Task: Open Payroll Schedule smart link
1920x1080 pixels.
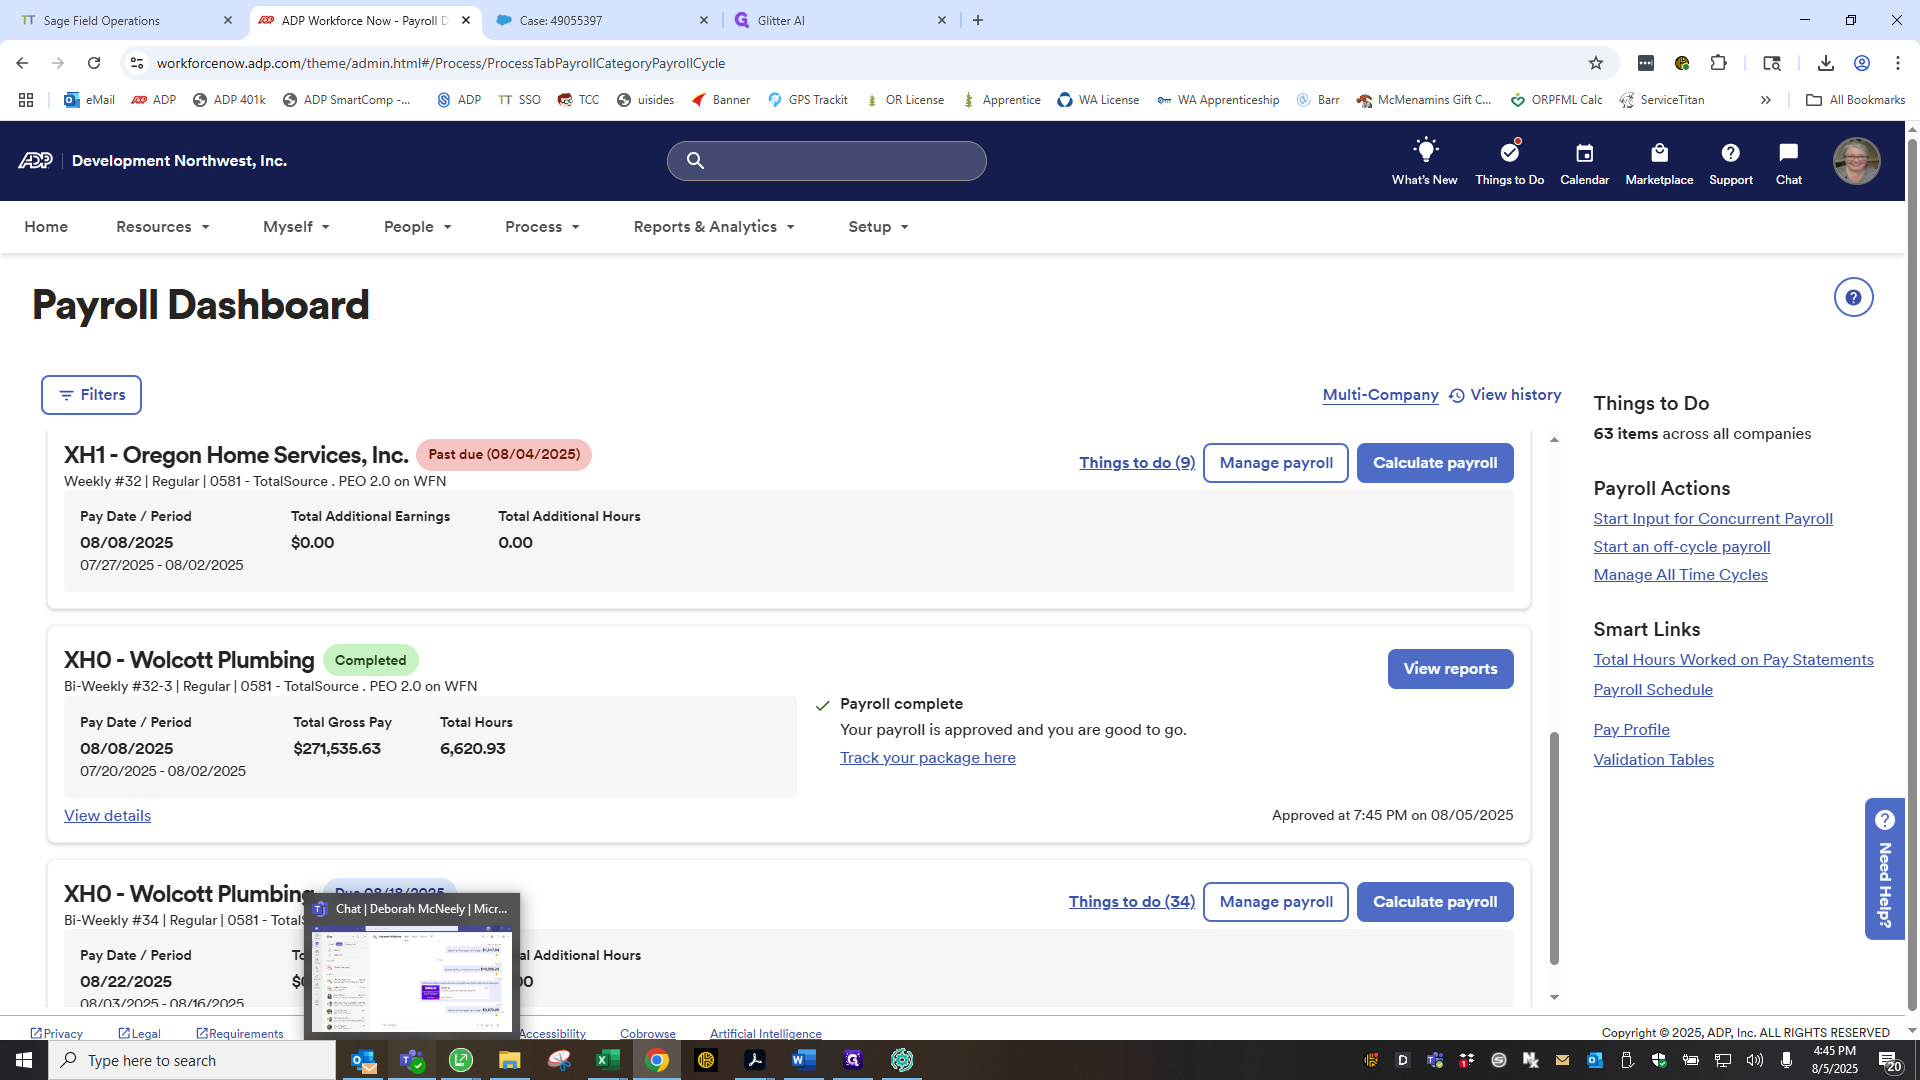Action: coord(1653,690)
